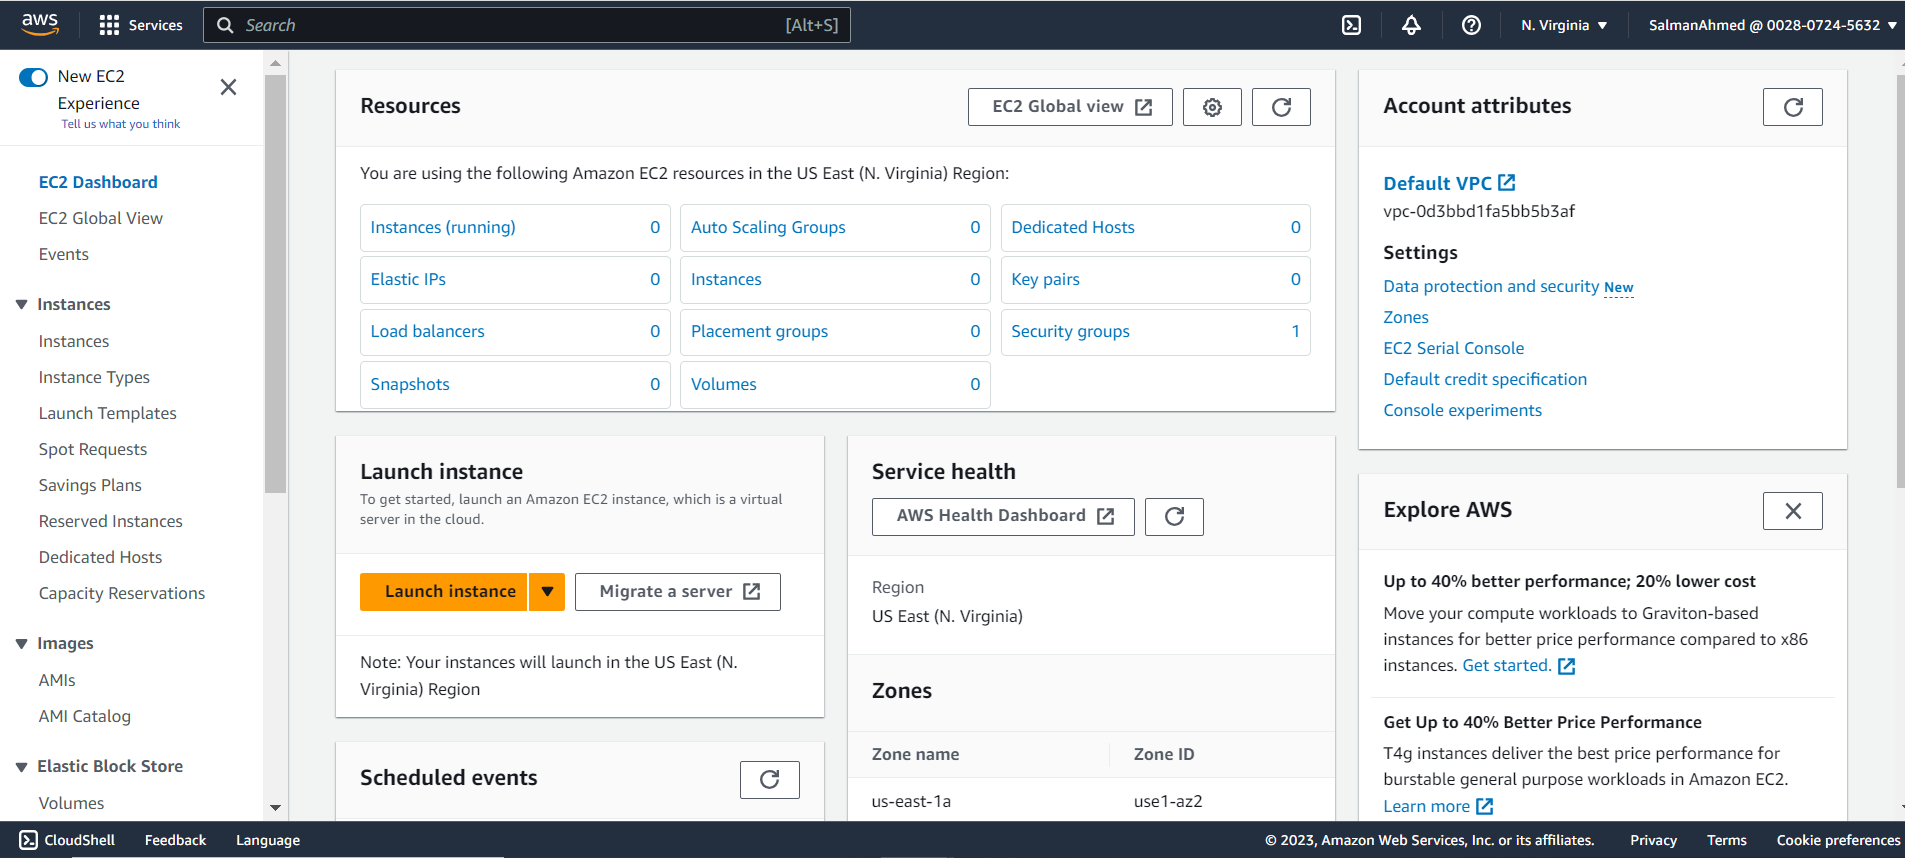Open Default credit specification link
The width and height of the screenshot is (1905, 858).
tap(1485, 379)
